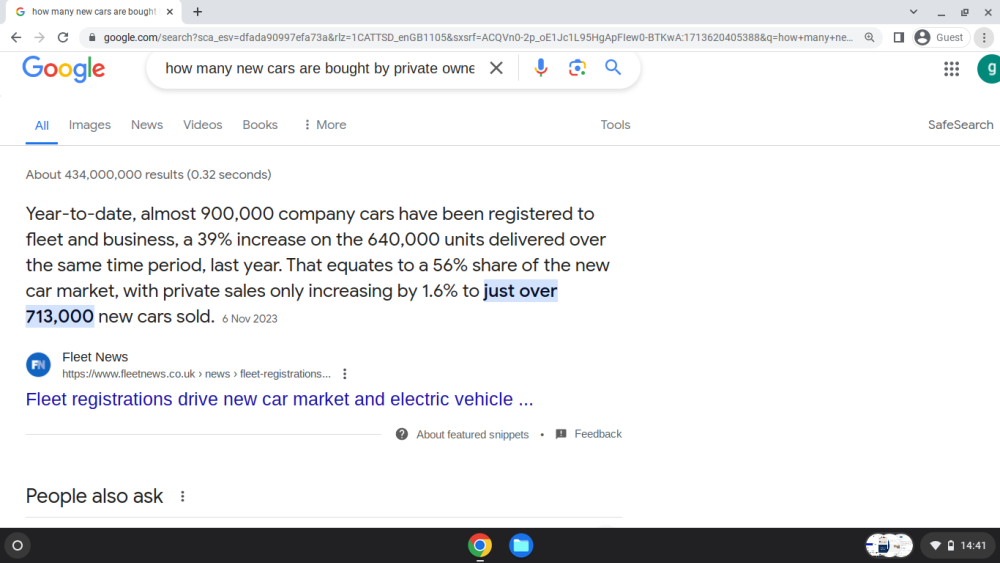Open SafeSearch settings

[960, 125]
